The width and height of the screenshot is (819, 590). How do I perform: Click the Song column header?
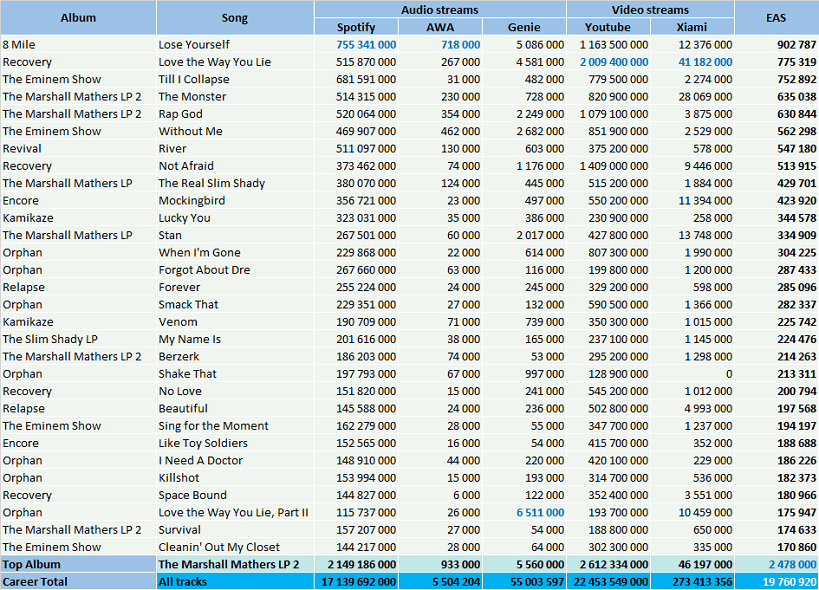(x=235, y=18)
